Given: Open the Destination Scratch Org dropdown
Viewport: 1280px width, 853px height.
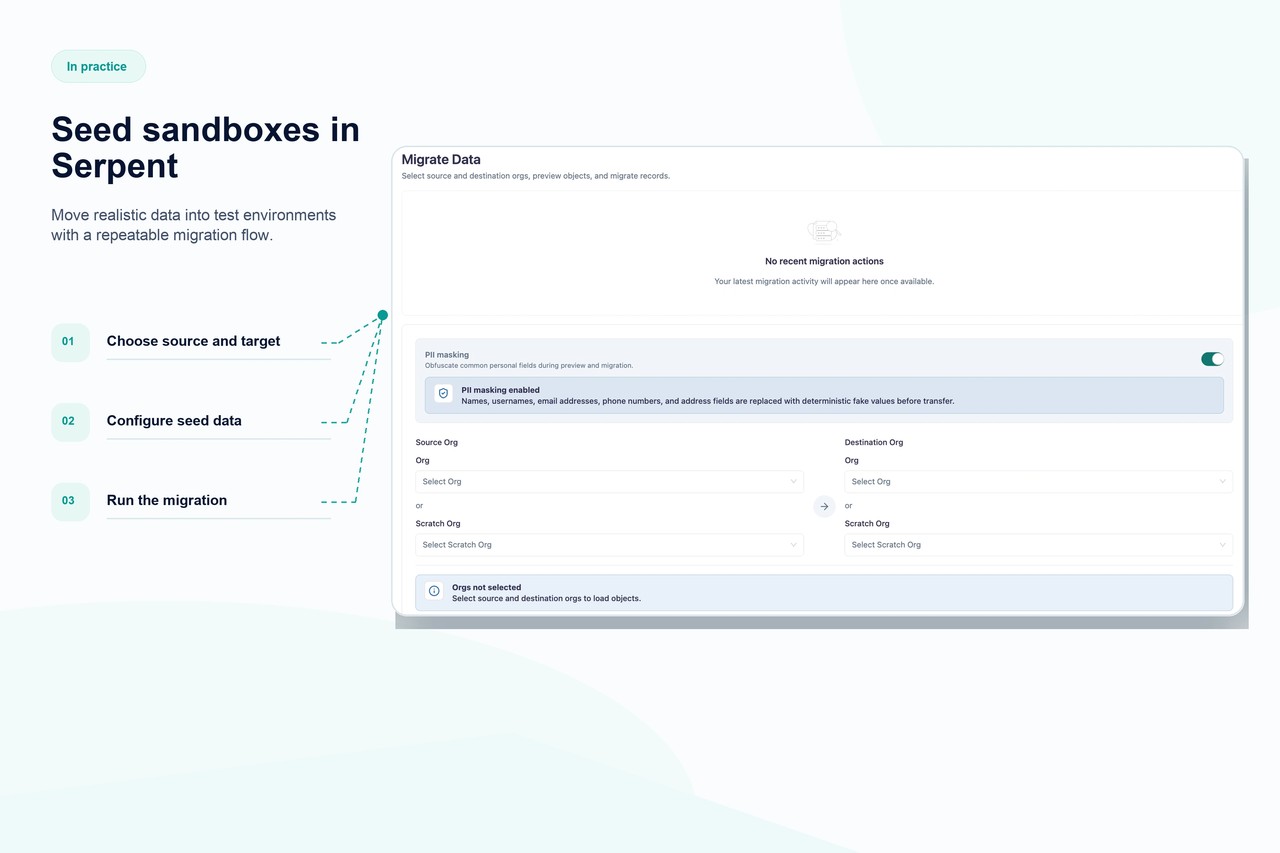Looking at the screenshot, I should point(1038,545).
